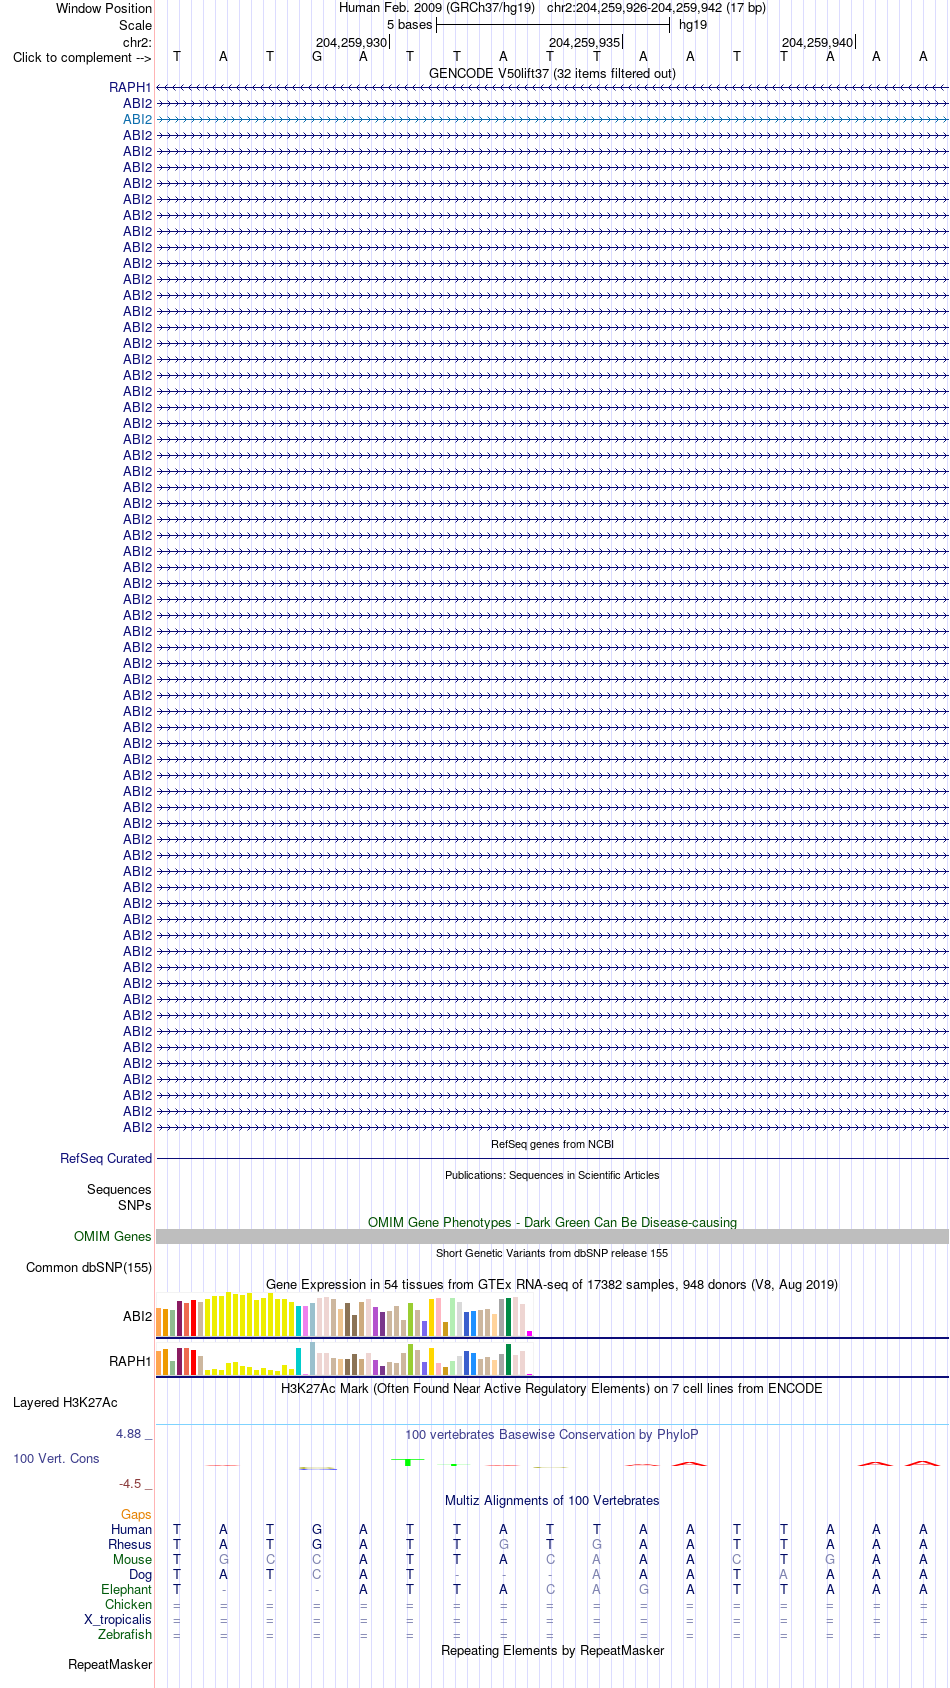Select the Zebrafish alignment row label
This screenshot has width=950, height=1688.
[125, 1634]
